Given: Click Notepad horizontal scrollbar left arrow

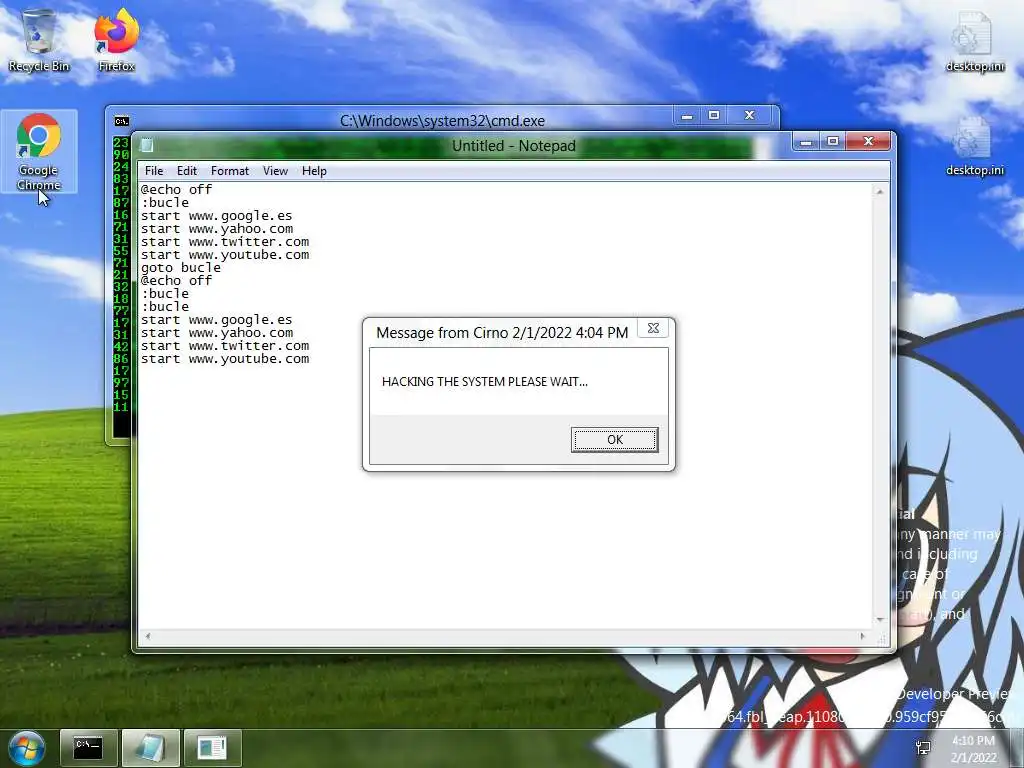Looking at the screenshot, I should point(148,636).
